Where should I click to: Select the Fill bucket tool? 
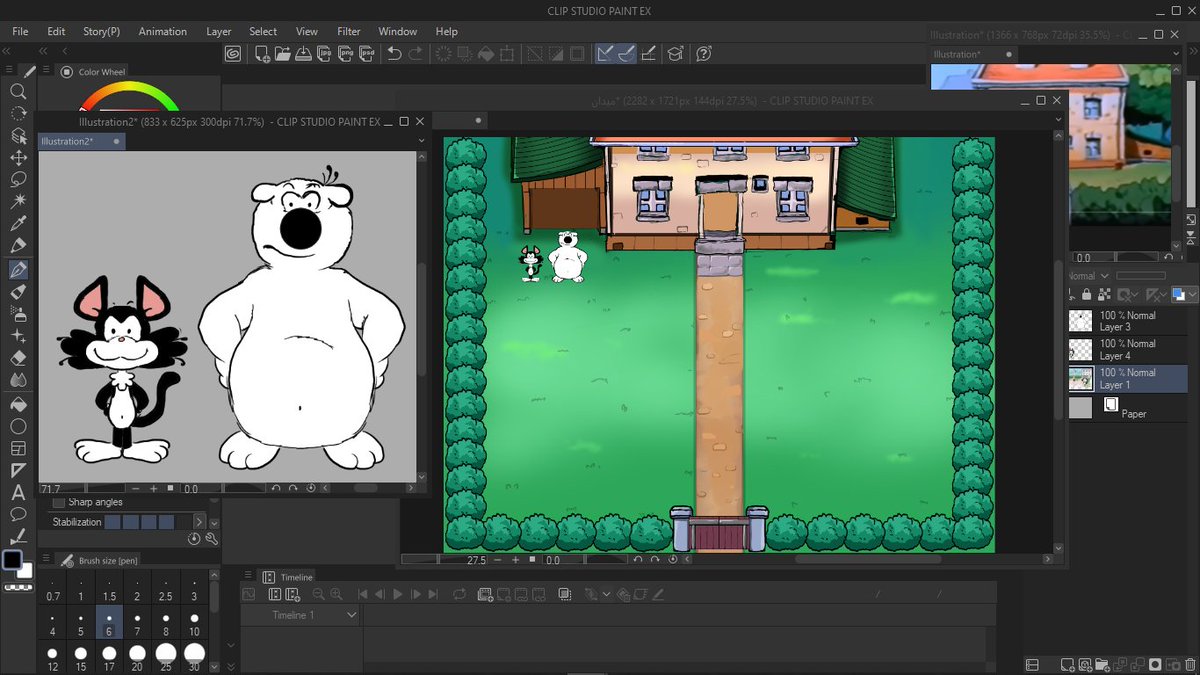18,405
